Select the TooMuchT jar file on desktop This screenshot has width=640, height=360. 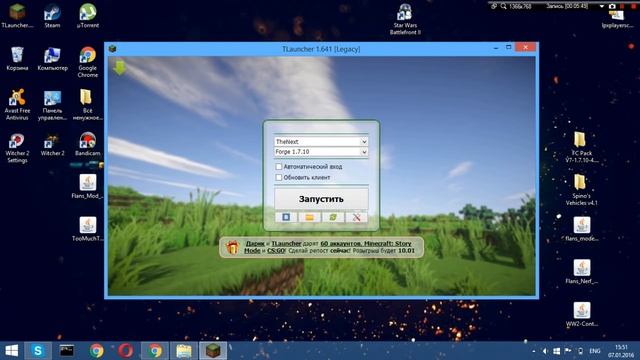pyautogui.click(x=88, y=229)
